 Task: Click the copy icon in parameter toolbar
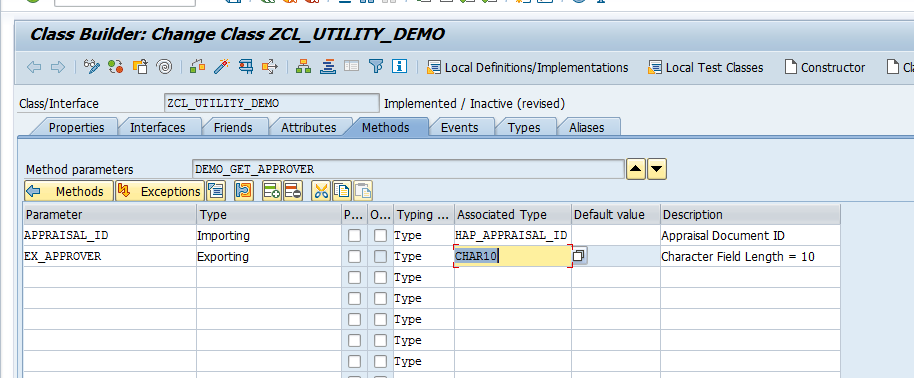(x=342, y=191)
